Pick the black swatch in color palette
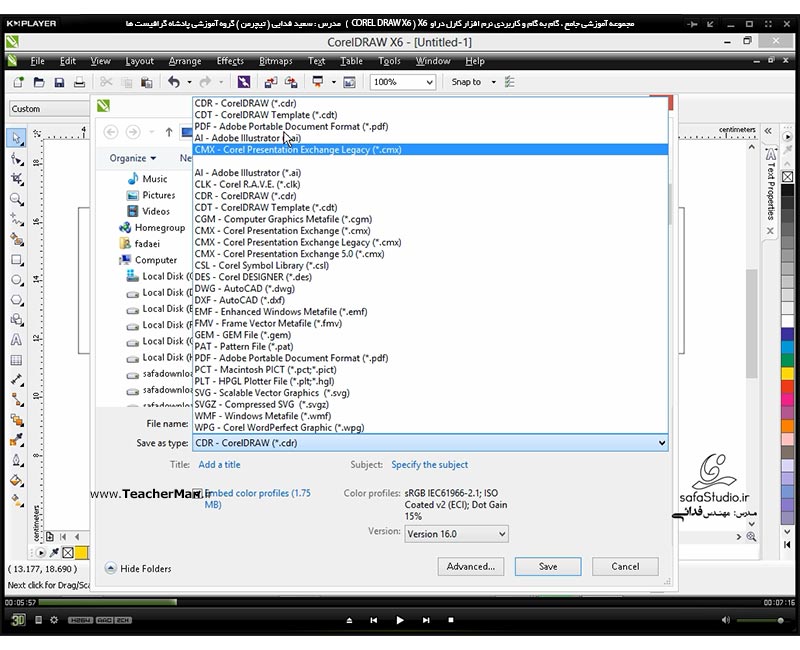This screenshot has height=650, width=800. click(787, 190)
